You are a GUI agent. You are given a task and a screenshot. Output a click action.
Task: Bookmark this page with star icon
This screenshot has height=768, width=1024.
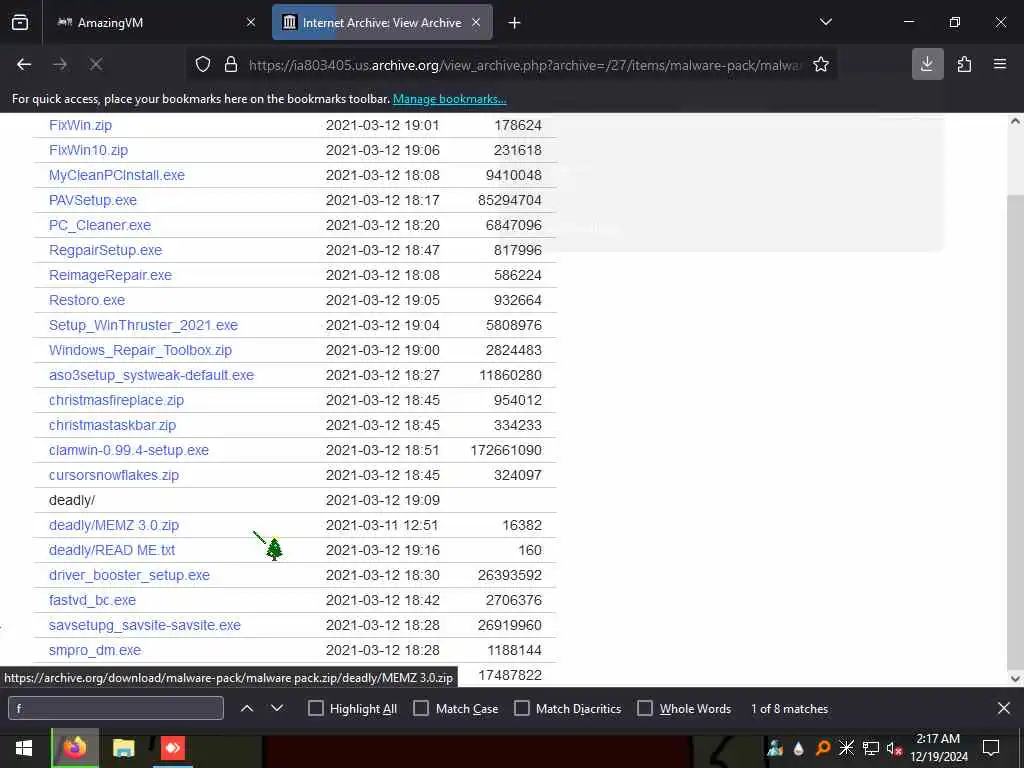821,64
